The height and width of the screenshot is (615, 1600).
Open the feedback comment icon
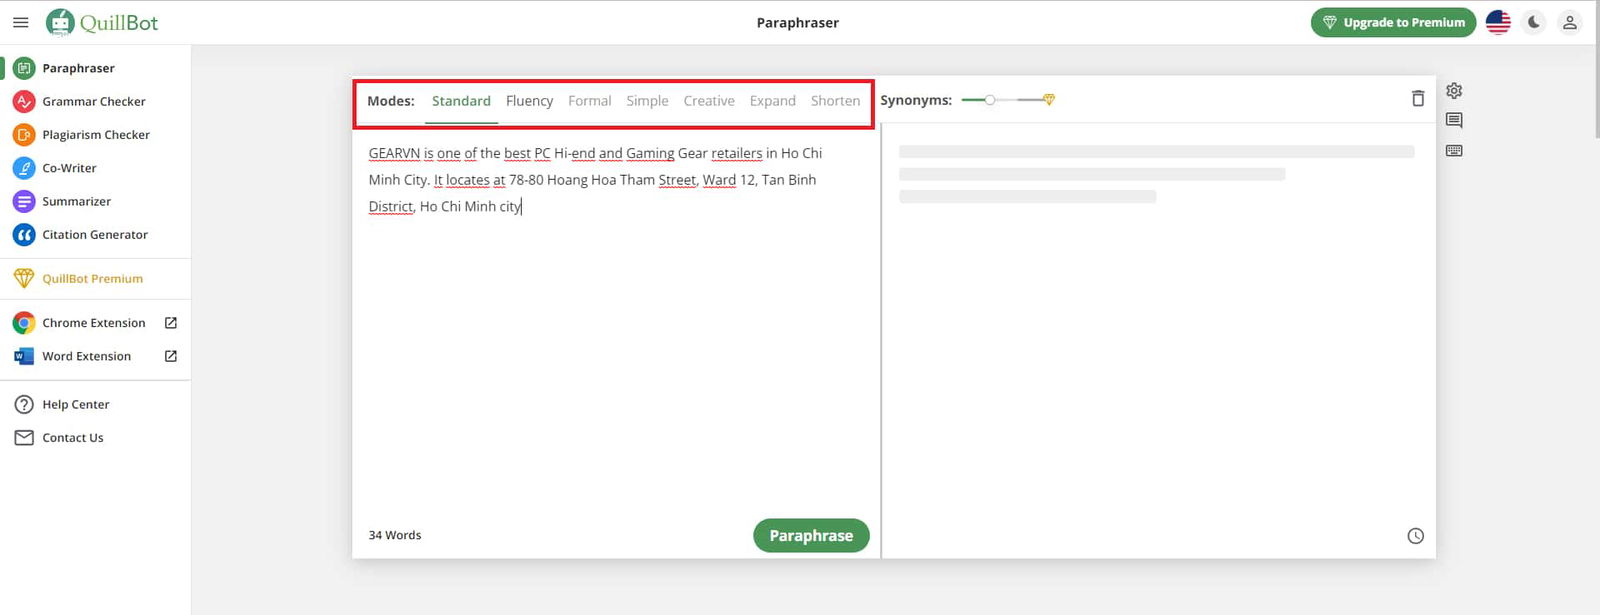(x=1454, y=121)
